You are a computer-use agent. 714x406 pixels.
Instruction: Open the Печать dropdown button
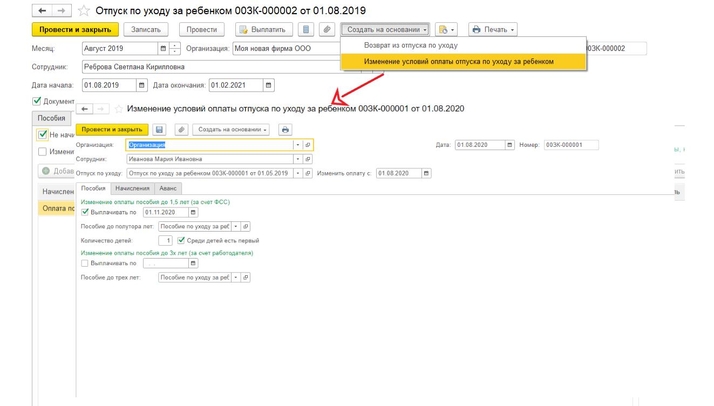[492, 30]
